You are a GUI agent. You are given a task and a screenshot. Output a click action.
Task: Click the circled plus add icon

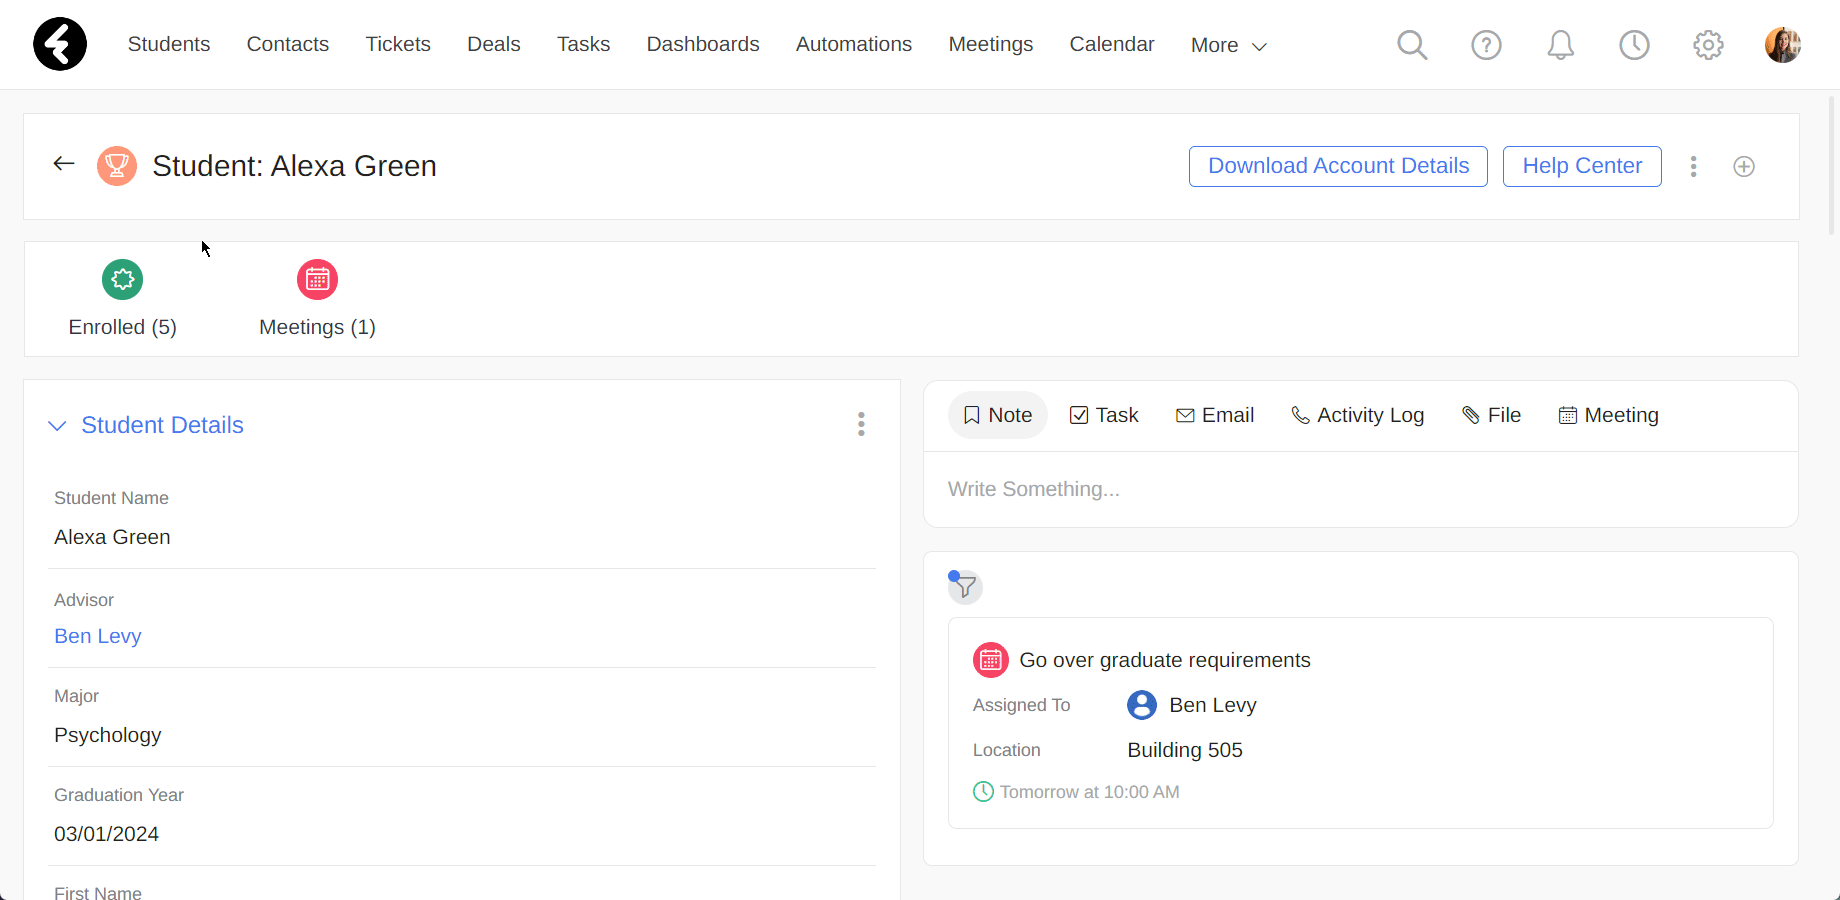(1744, 167)
